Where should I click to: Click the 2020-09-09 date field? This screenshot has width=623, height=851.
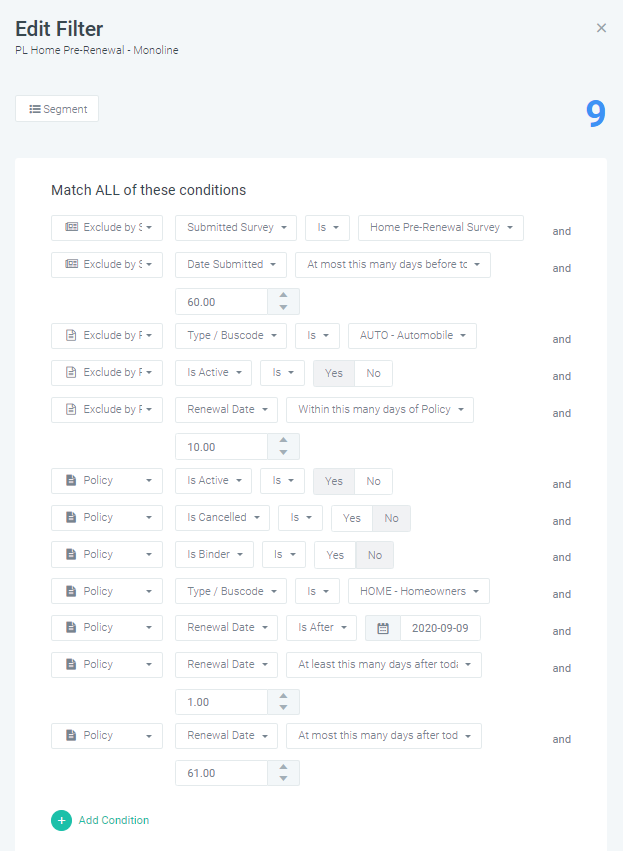click(x=439, y=628)
